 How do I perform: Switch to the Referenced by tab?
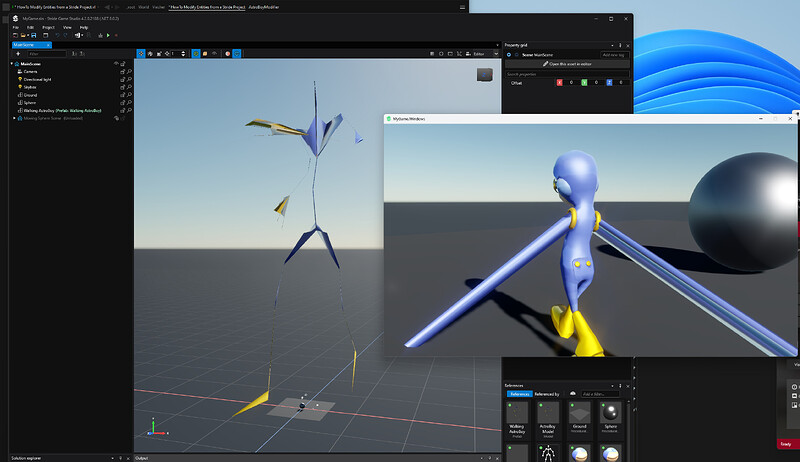tap(547, 394)
